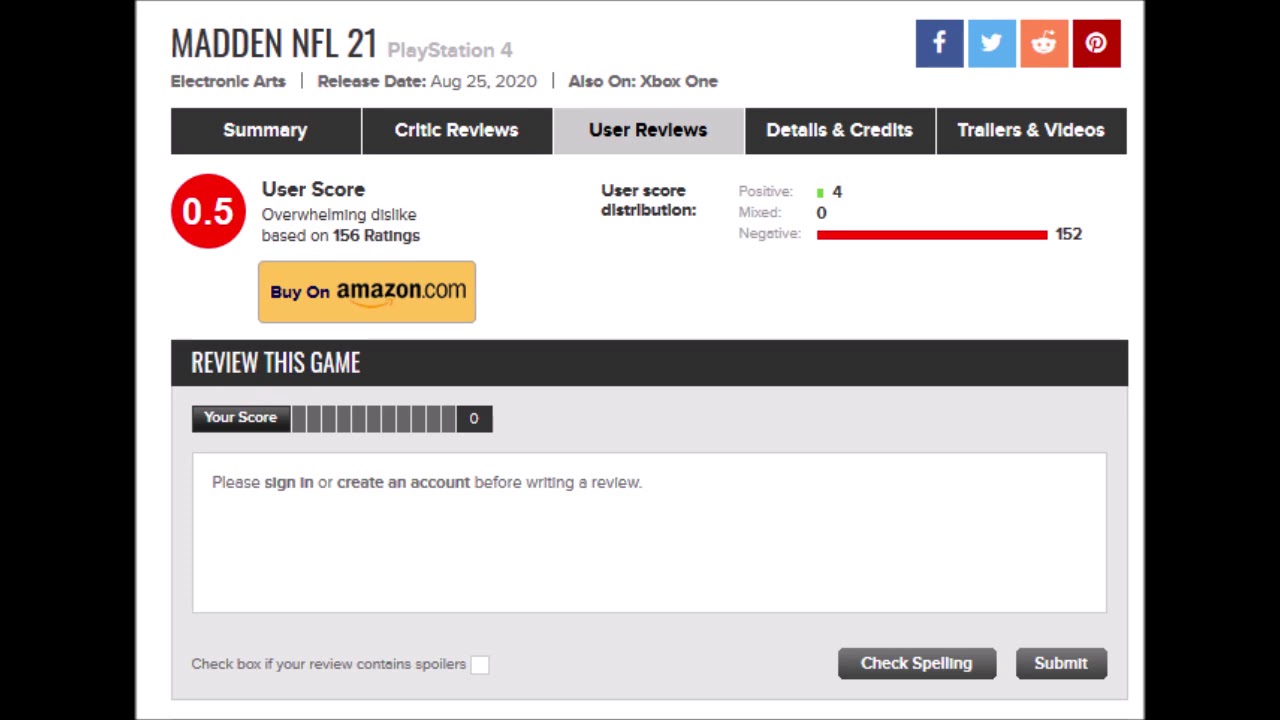Click the release date Aug 25, 2020
This screenshot has width=1280, height=720.
pos(483,81)
